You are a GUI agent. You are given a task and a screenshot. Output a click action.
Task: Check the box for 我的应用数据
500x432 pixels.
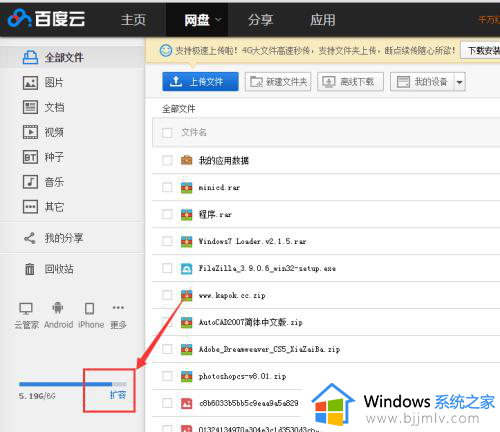[167, 160]
